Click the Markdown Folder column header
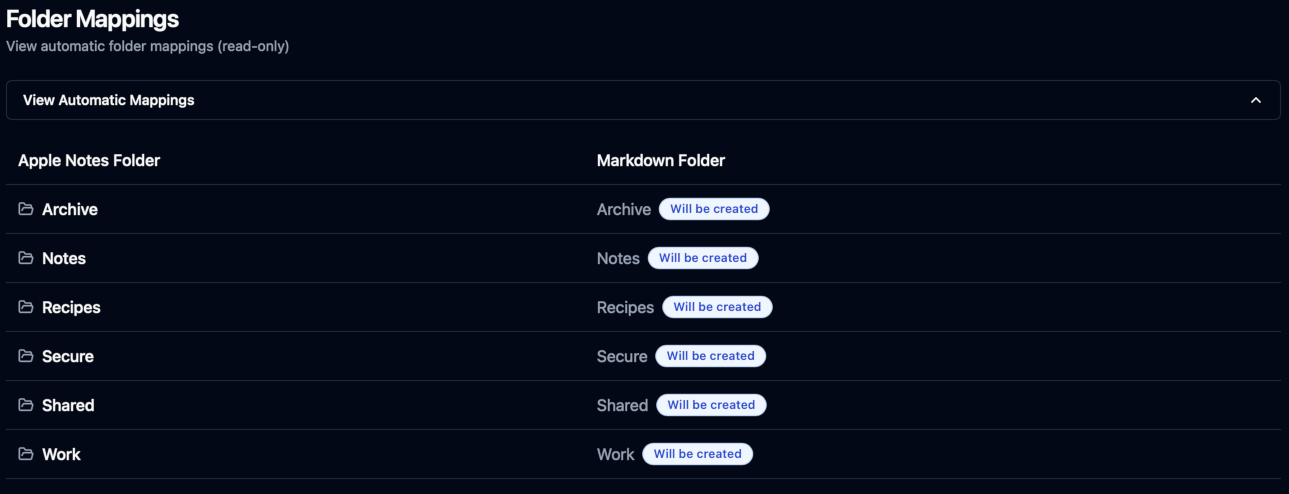The height and width of the screenshot is (494, 1289). 661,160
